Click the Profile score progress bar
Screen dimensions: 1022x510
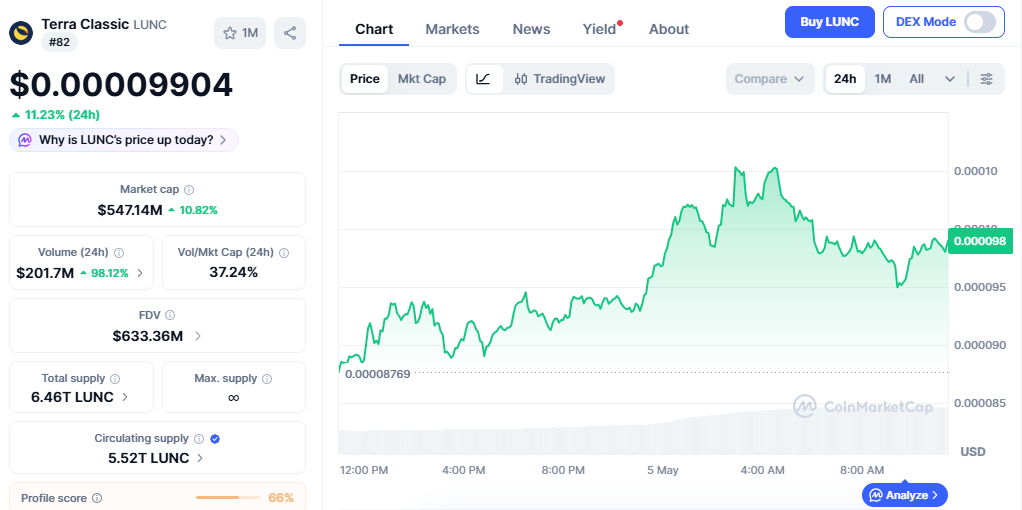coord(226,498)
